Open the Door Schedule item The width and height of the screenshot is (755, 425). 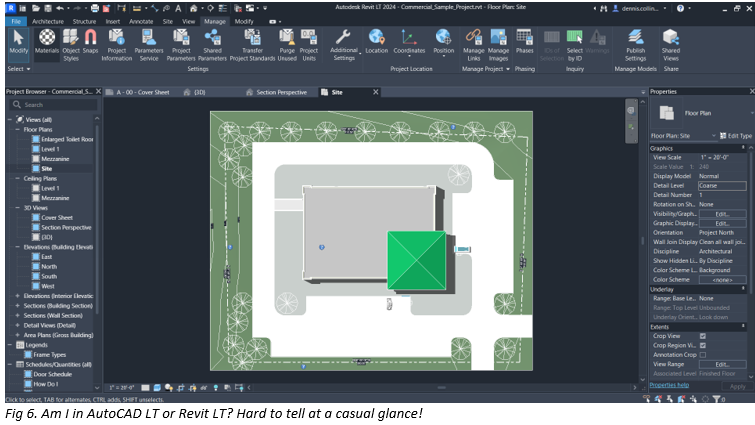[52, 374]
